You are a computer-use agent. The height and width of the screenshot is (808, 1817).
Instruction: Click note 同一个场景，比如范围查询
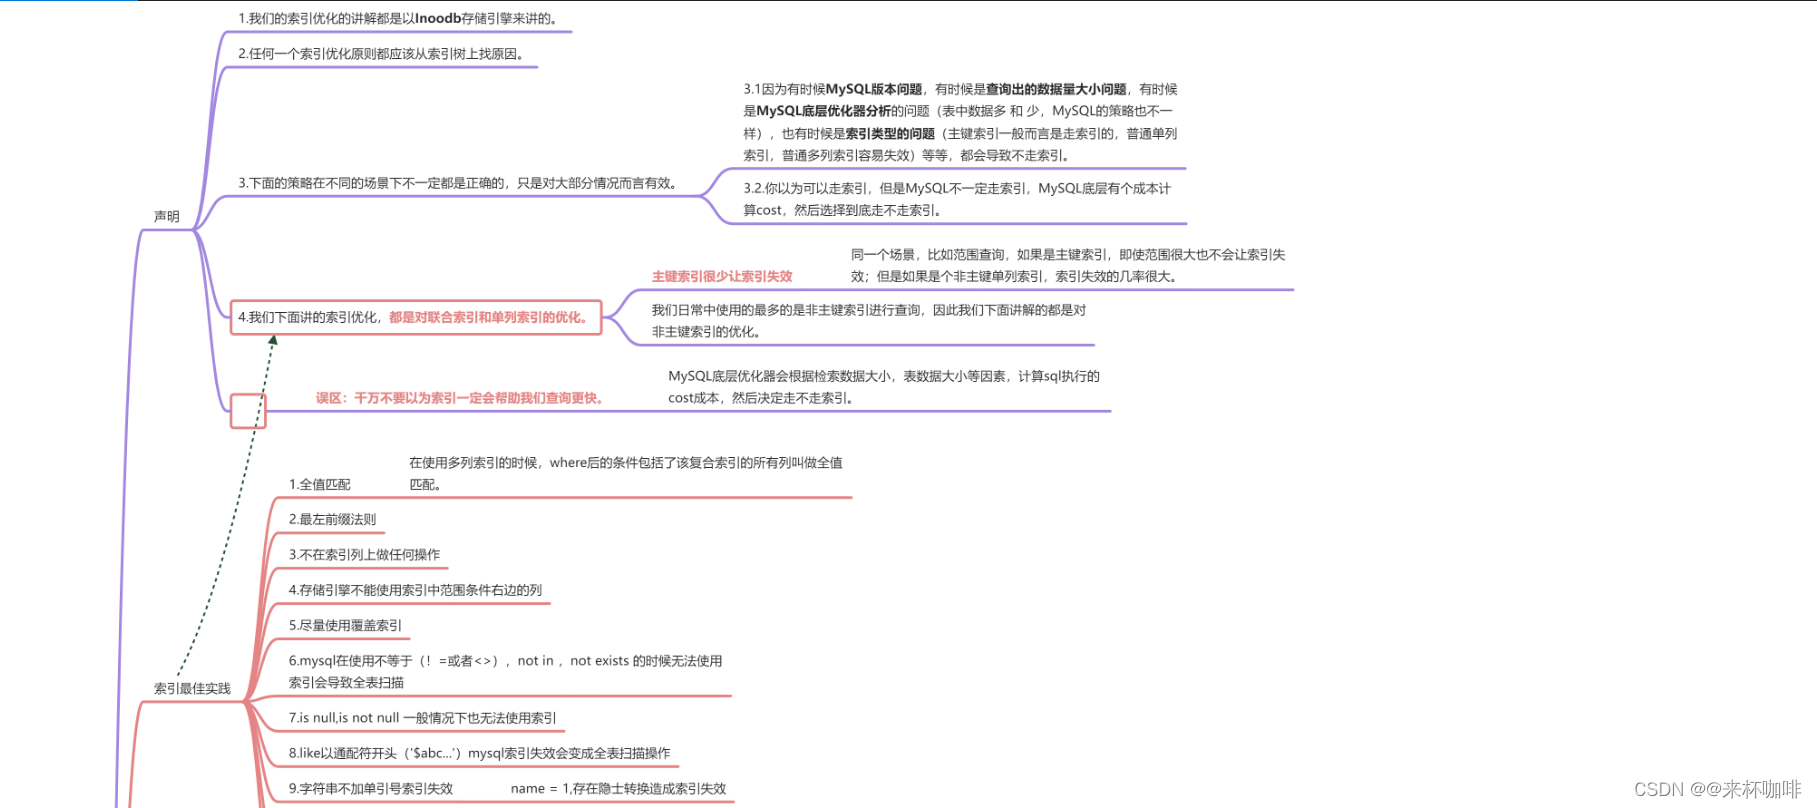coord(1068,265)
